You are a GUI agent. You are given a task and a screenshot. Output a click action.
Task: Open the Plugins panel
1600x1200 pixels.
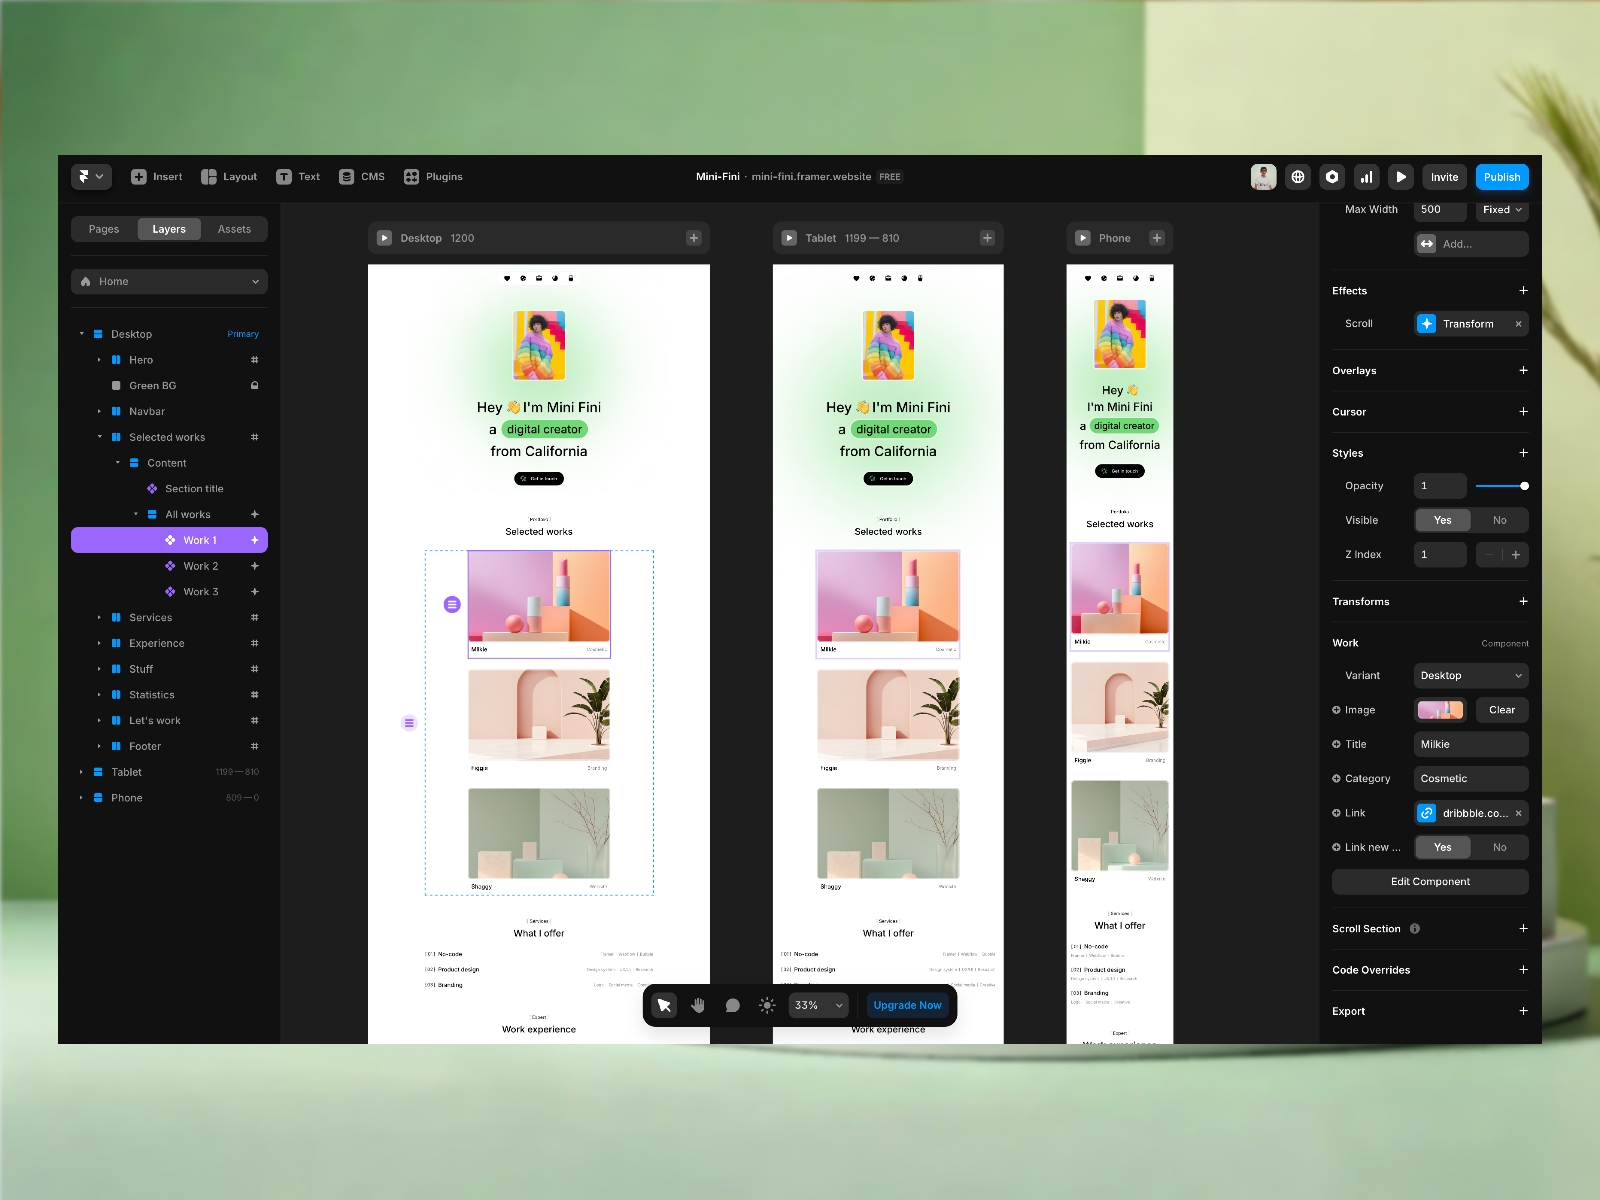[x=433, y=176]
